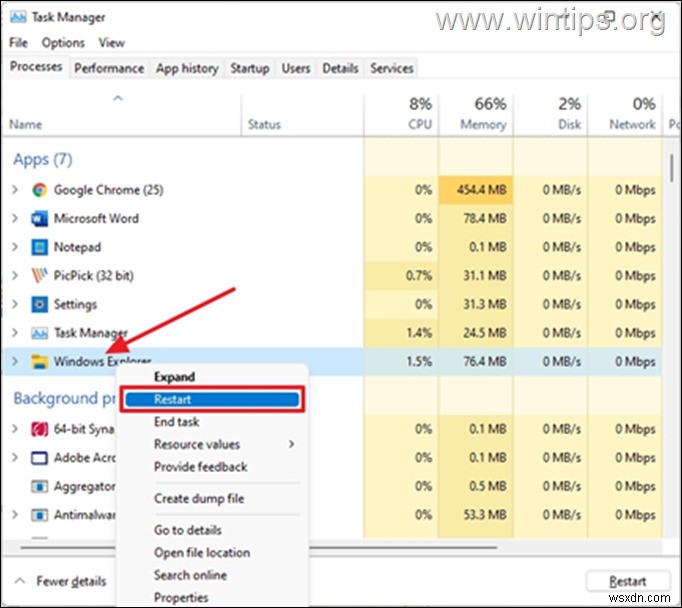Click the Task Manager title bar icon
This screenshot has height=608, width=682.
point(18,17)
